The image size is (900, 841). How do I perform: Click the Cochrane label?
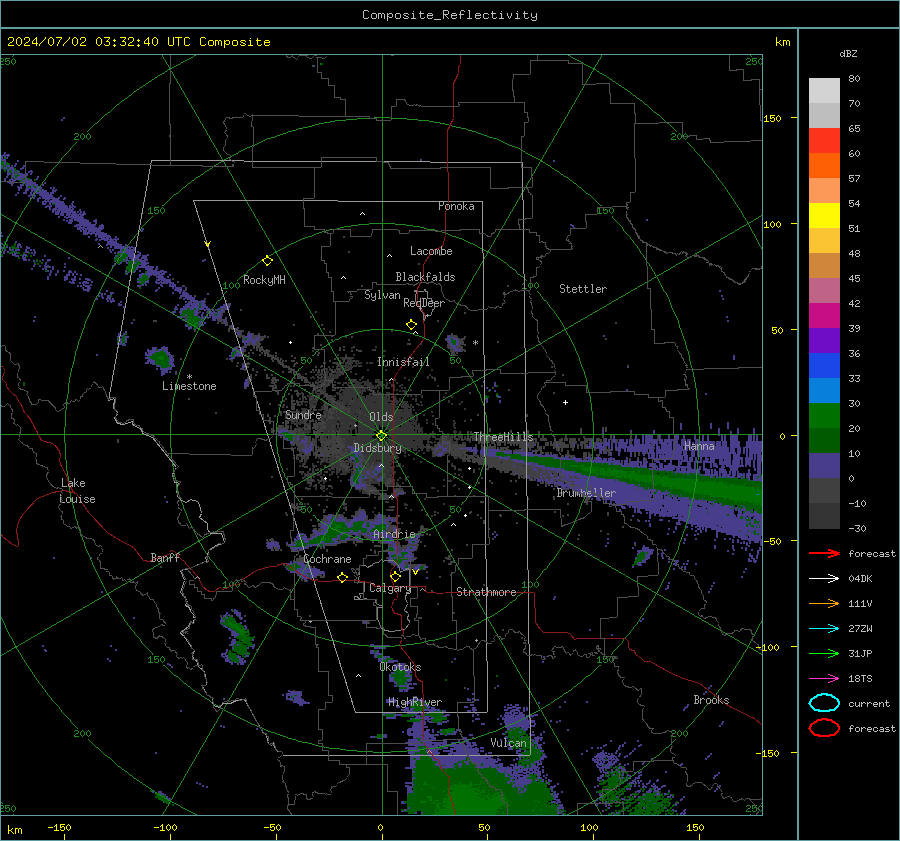tap(327, 559)
